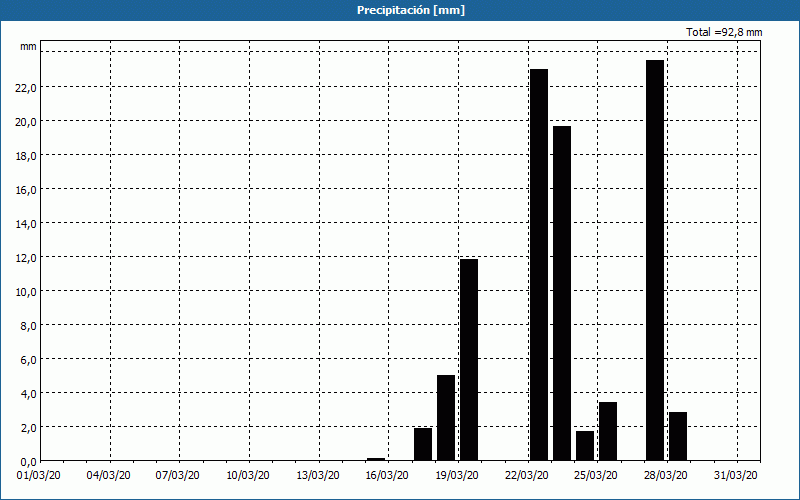Click the 13/03/20 date label
Image resolution: width=800 pixels, height=500 pixels.
pos(318,476)
